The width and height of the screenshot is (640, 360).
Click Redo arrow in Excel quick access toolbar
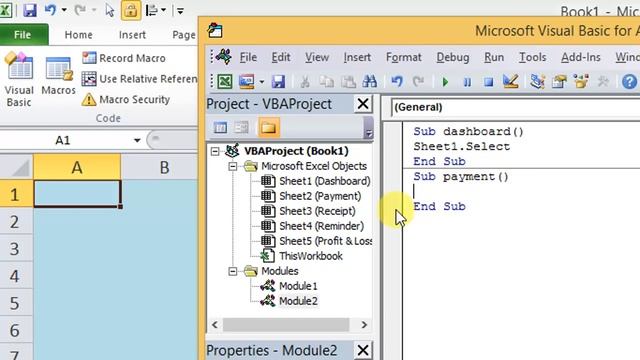[x=80, y=10]
